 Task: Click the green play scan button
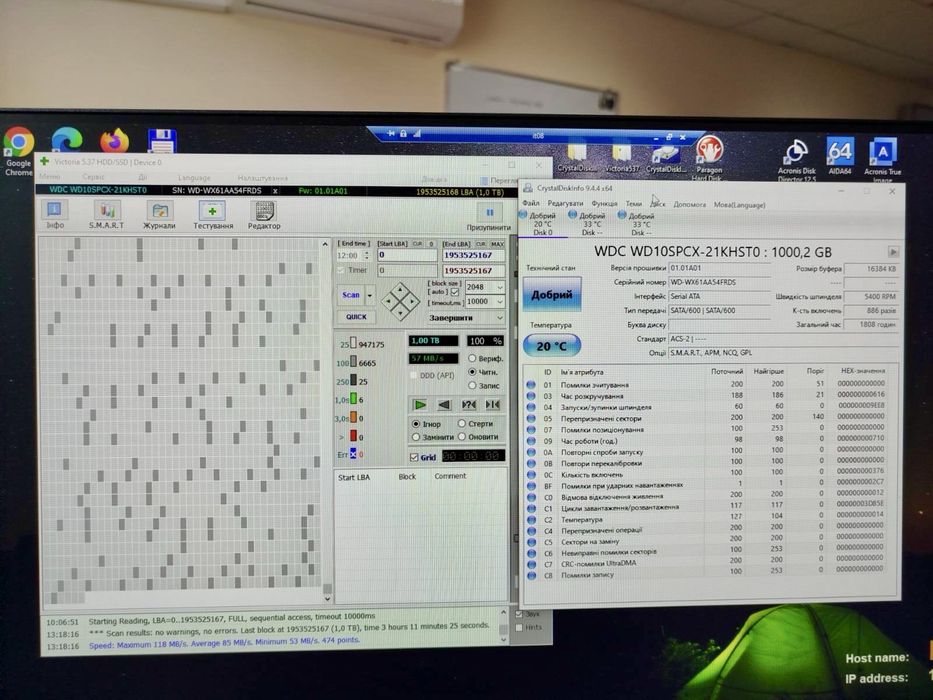(420, 405)
